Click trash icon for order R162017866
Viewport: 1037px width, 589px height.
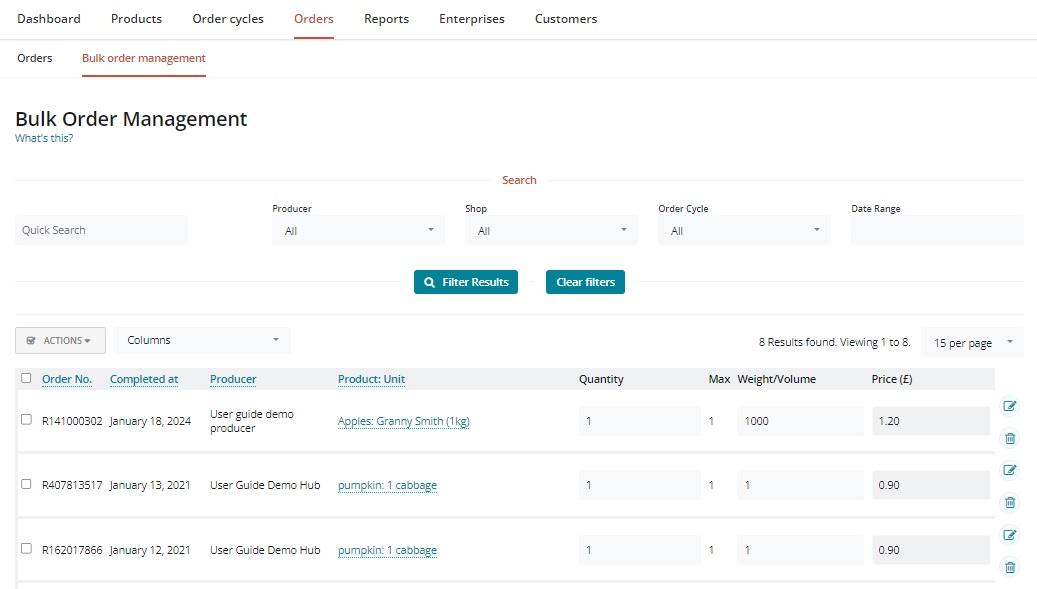click(x=1009, y=567)
